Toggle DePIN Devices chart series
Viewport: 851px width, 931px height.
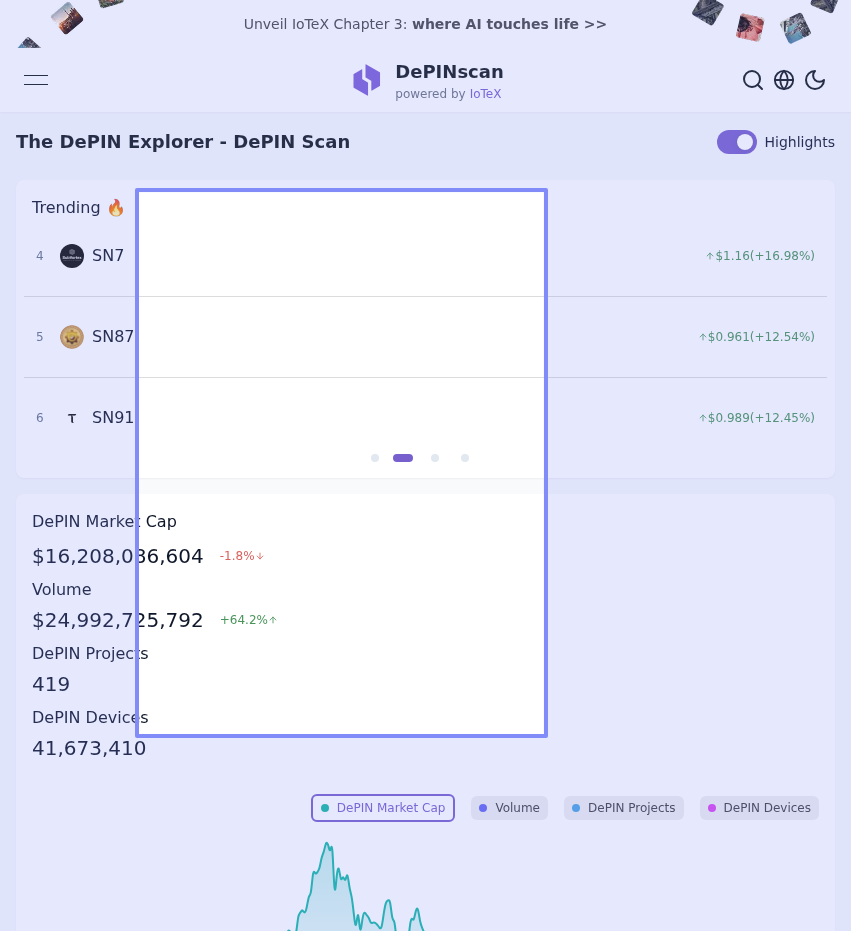[759, 808]
